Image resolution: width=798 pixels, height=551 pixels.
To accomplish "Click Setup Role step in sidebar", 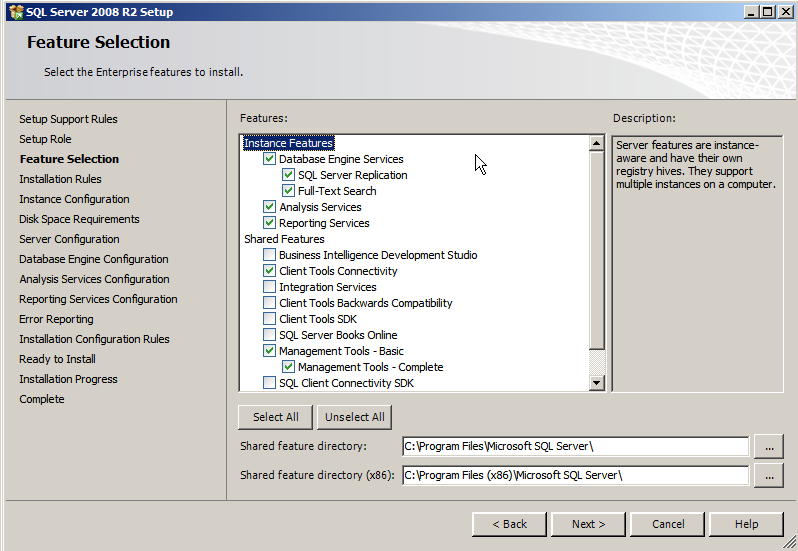I will 45,139.
